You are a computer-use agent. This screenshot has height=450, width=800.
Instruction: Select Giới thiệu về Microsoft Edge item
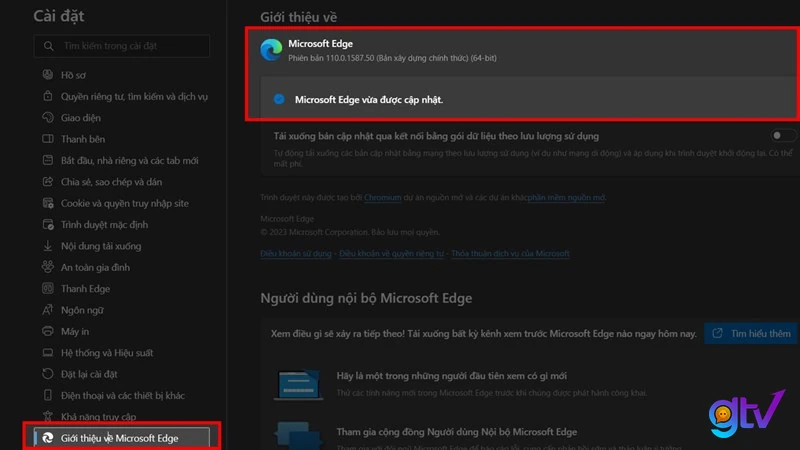point(121,438)
